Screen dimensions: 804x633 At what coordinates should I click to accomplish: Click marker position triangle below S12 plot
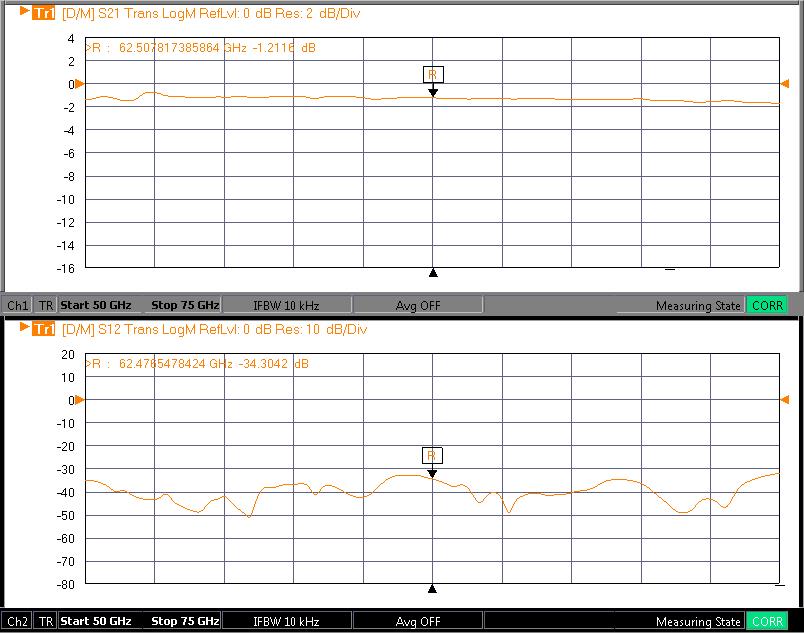[x=433, y=588]
